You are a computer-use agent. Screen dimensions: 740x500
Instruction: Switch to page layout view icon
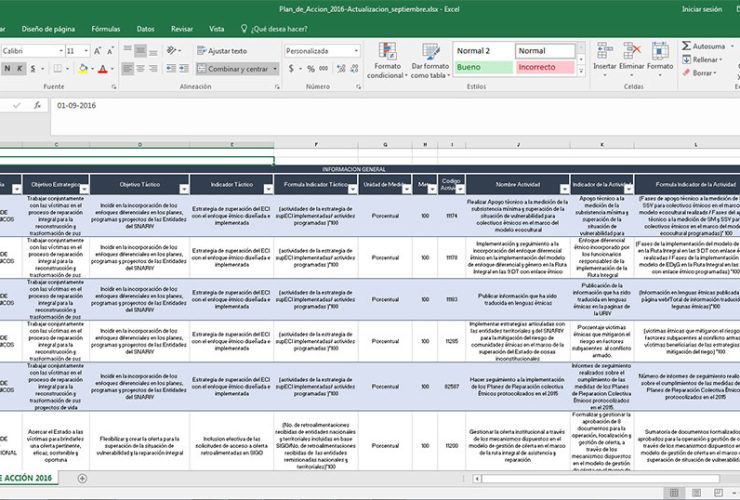[696, 493]
